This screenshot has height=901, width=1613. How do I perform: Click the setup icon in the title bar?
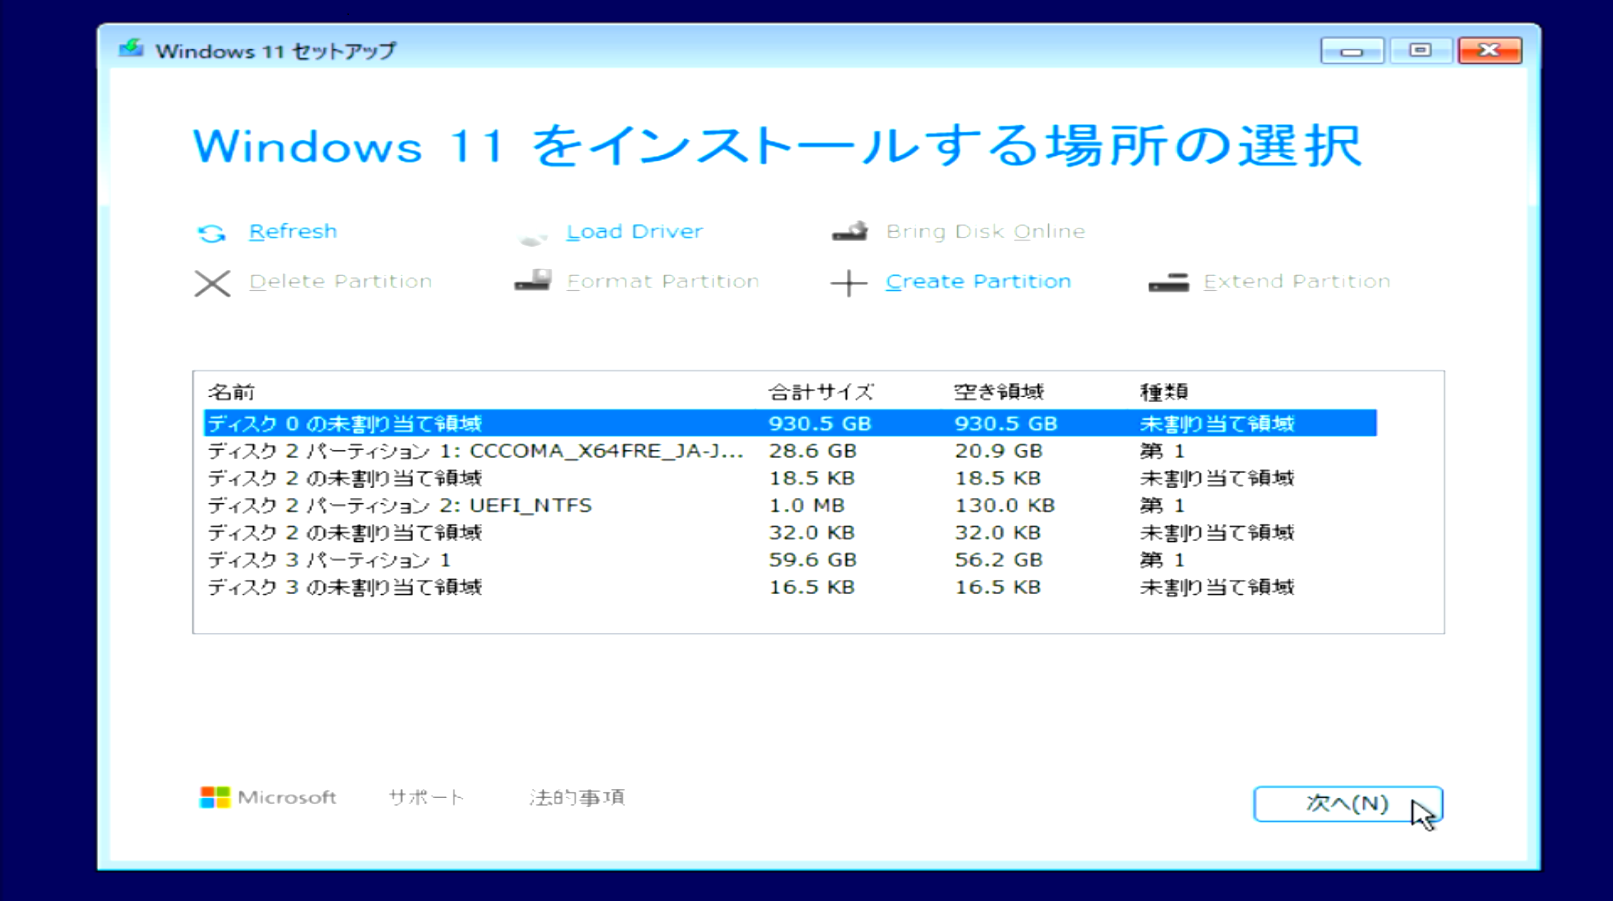tap(131, 49)
